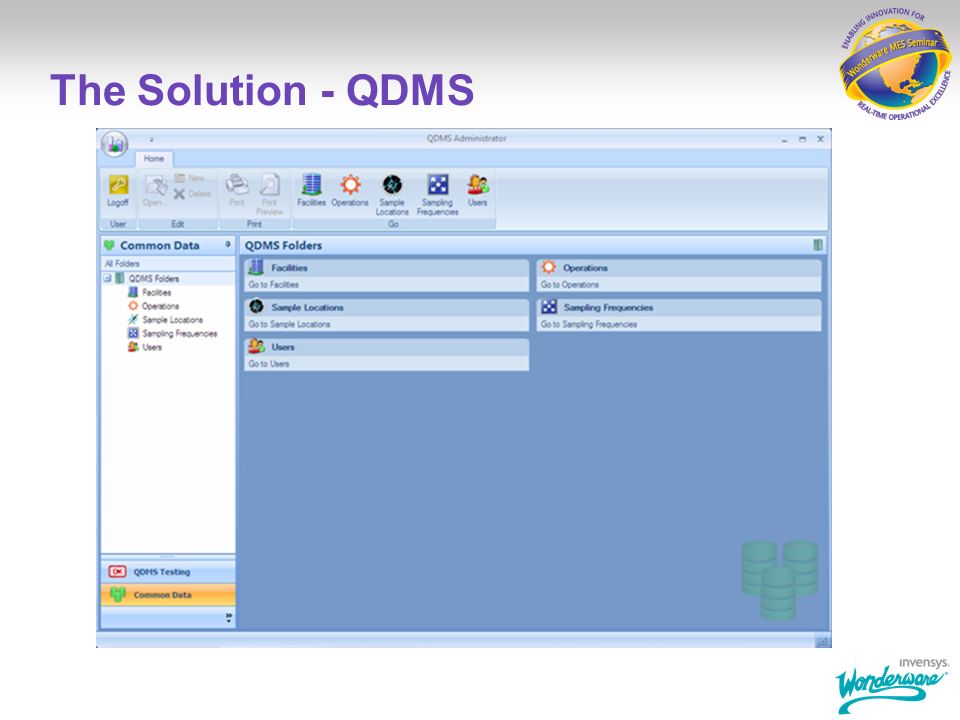Open the Operations card header
This screenshot has height=720, width=960.
679,268
